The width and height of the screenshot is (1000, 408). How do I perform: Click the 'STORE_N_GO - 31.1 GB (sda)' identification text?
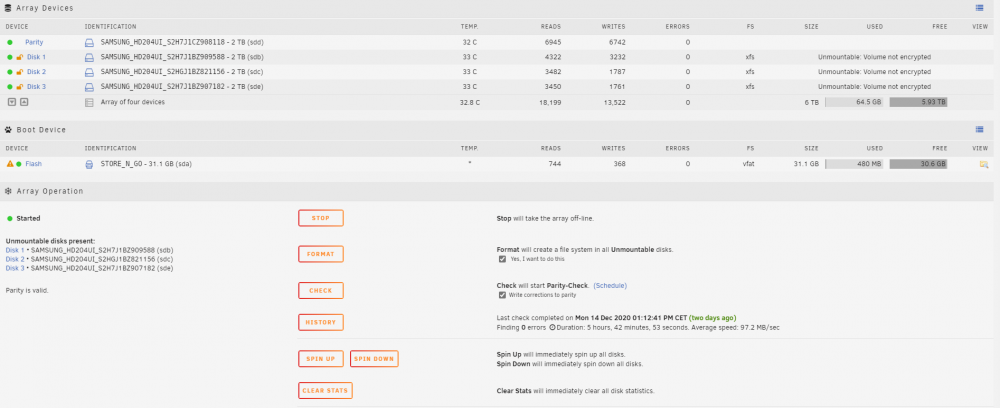[147, 164]
